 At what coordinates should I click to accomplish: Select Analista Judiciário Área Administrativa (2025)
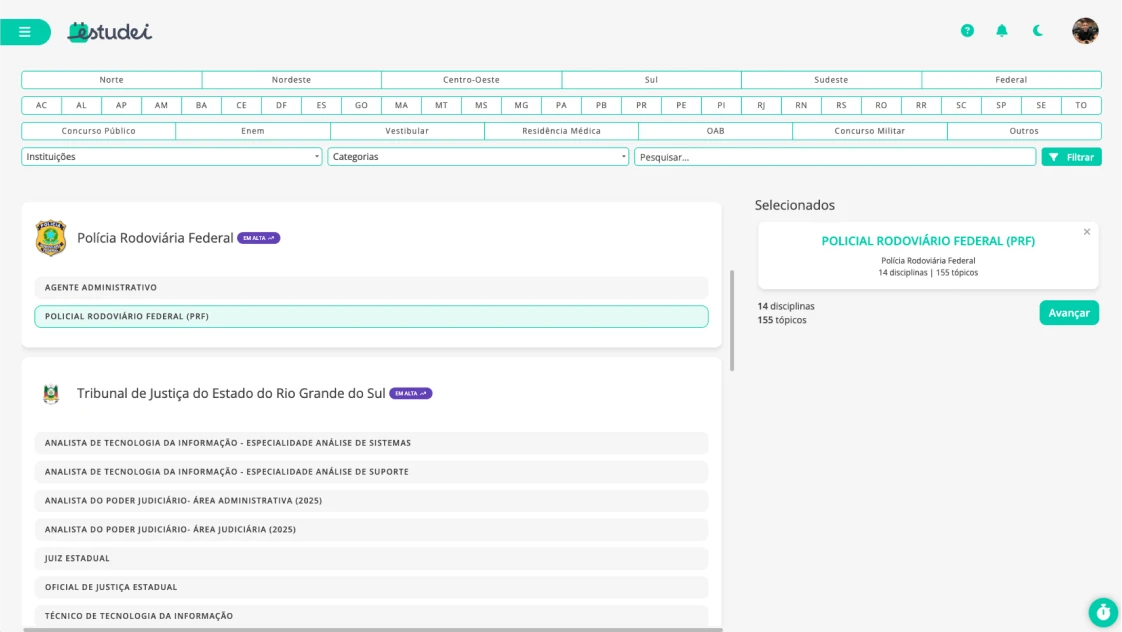(371, 500)
